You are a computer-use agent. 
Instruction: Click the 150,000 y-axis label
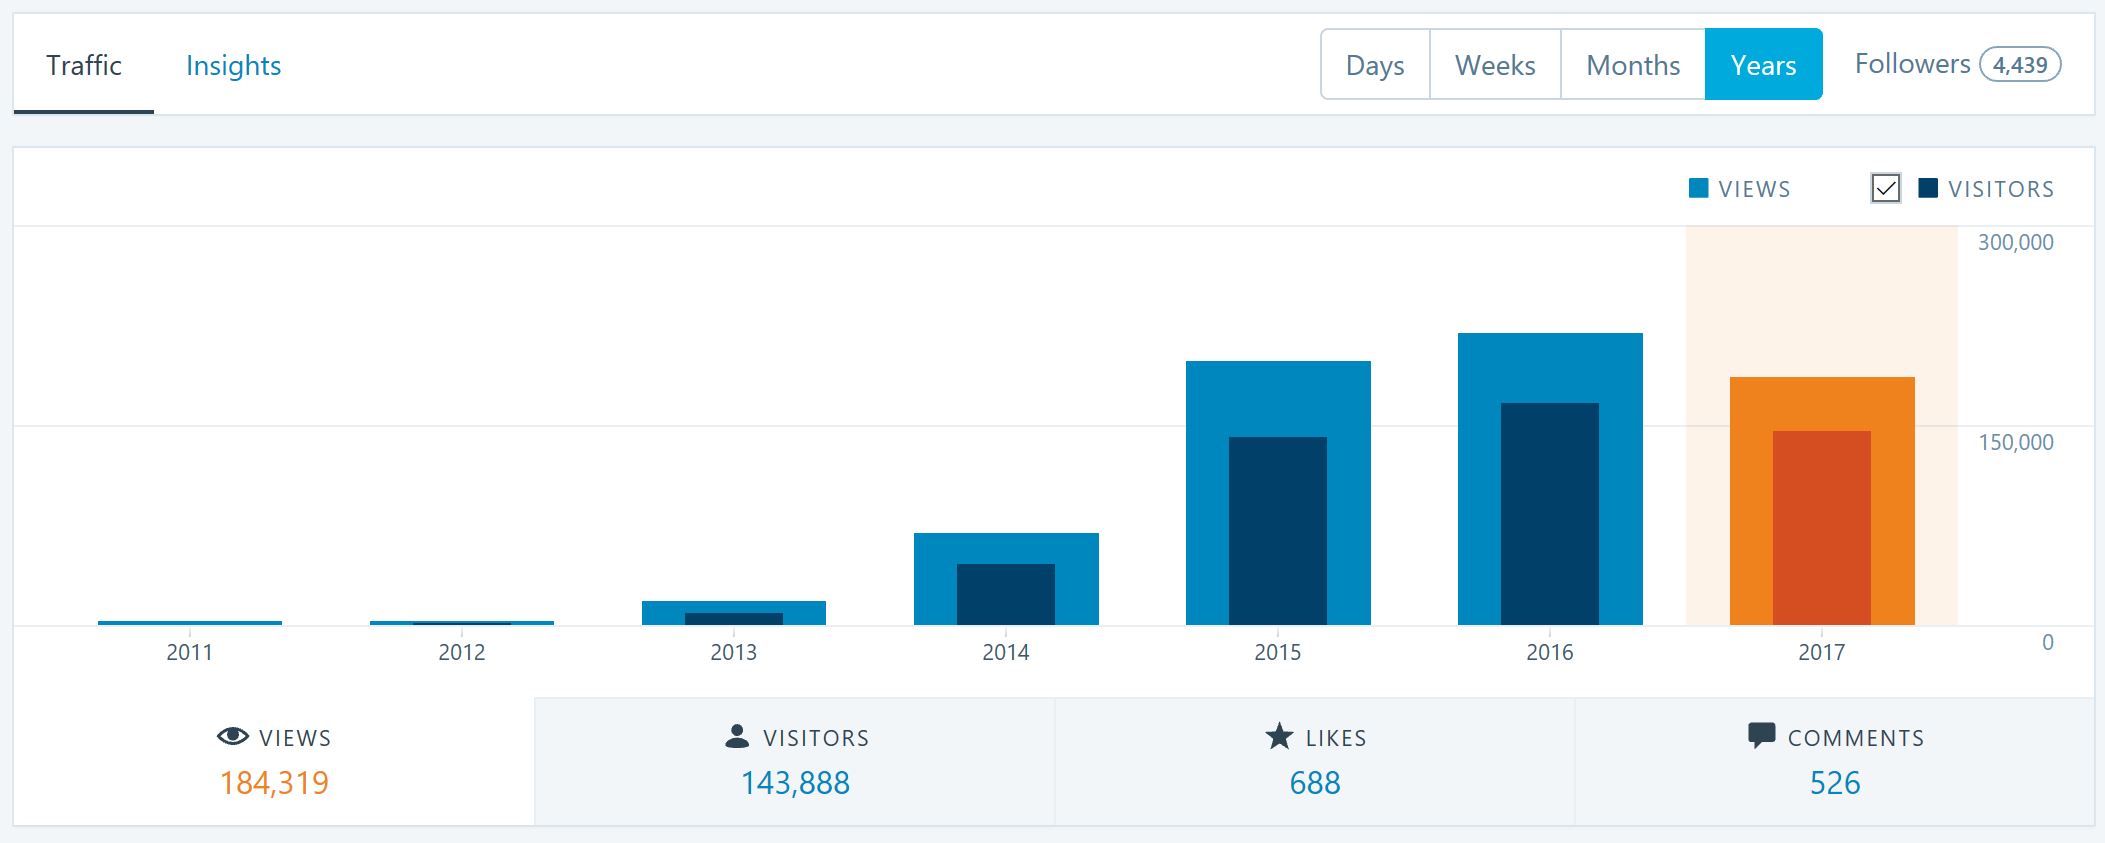click(2016, 442)
